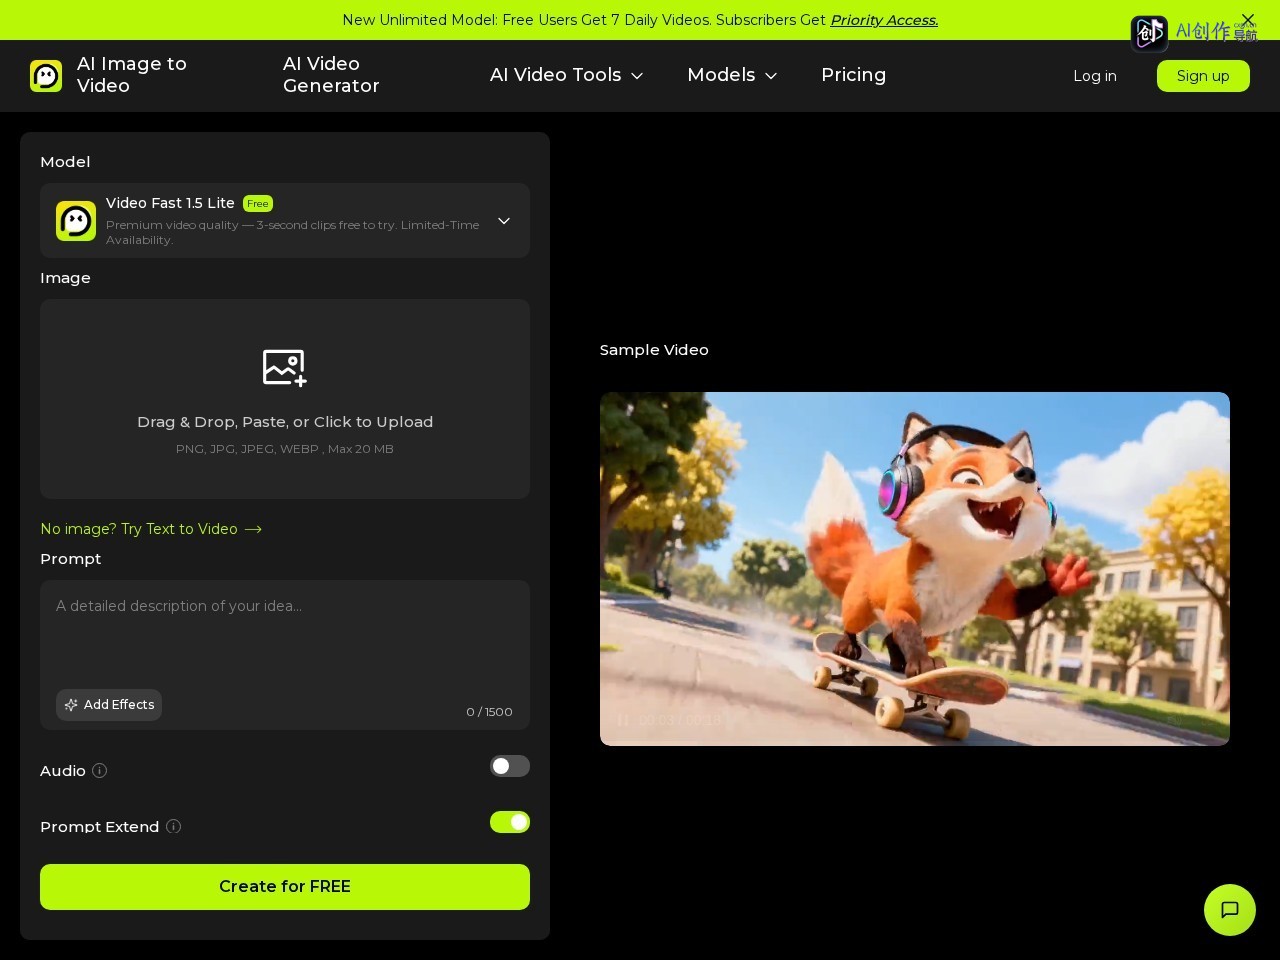Open the AI Video Generator page
This screenshot has width=1280, height=960.
pyautogui.click(x=331, y=75)
